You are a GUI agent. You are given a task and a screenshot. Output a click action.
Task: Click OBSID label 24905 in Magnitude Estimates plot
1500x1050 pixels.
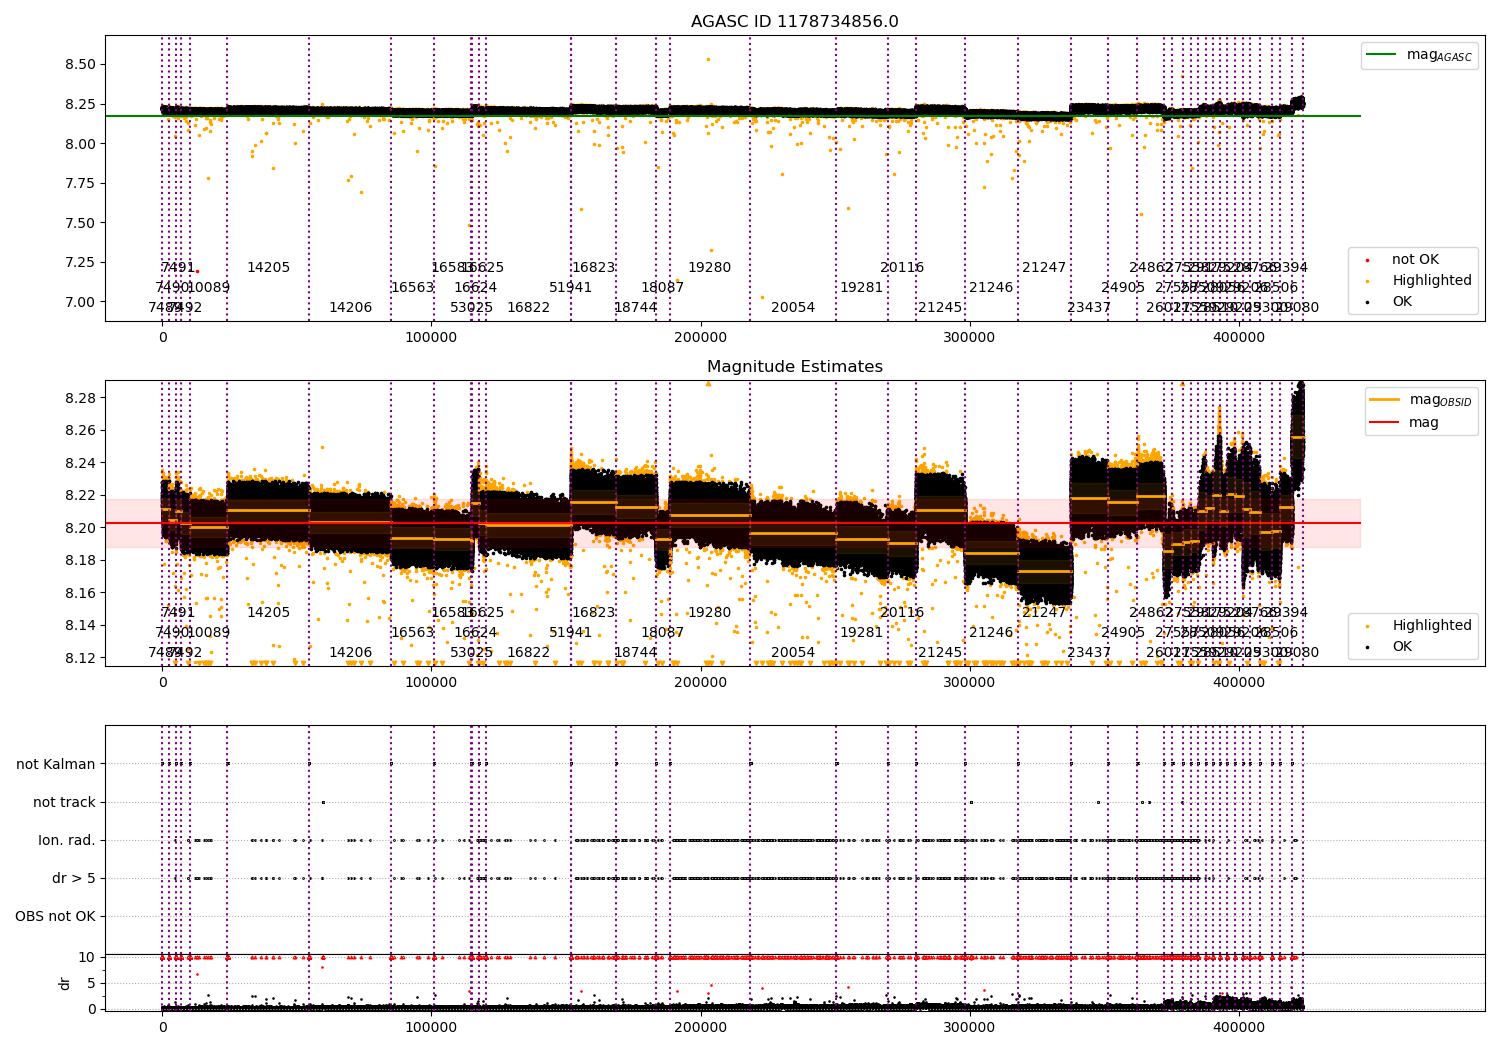pos(1123,633)
